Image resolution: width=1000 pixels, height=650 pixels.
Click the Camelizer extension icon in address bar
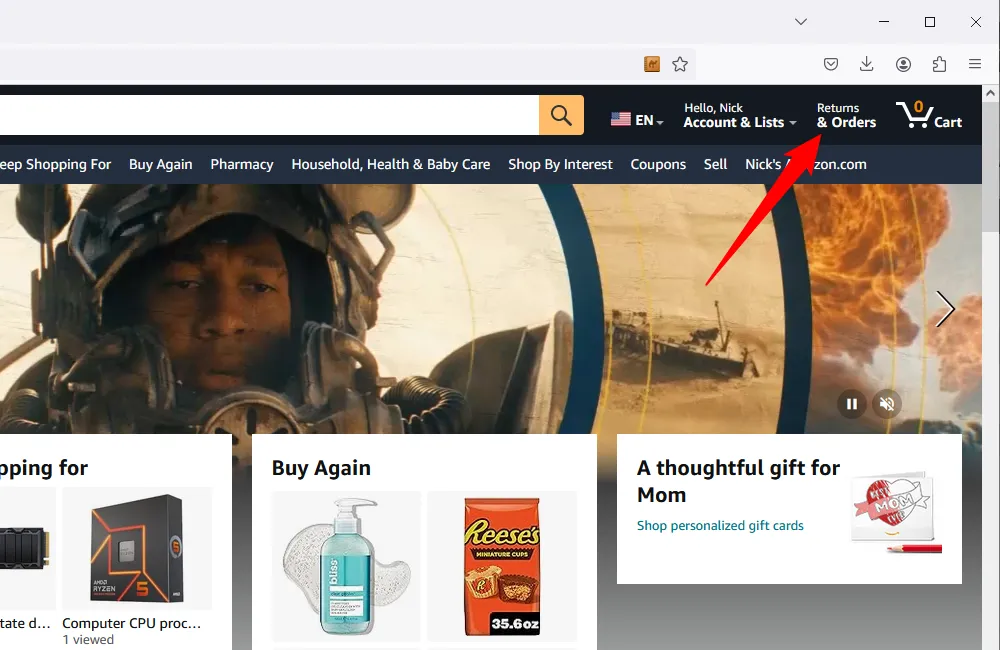click(652, 64)
